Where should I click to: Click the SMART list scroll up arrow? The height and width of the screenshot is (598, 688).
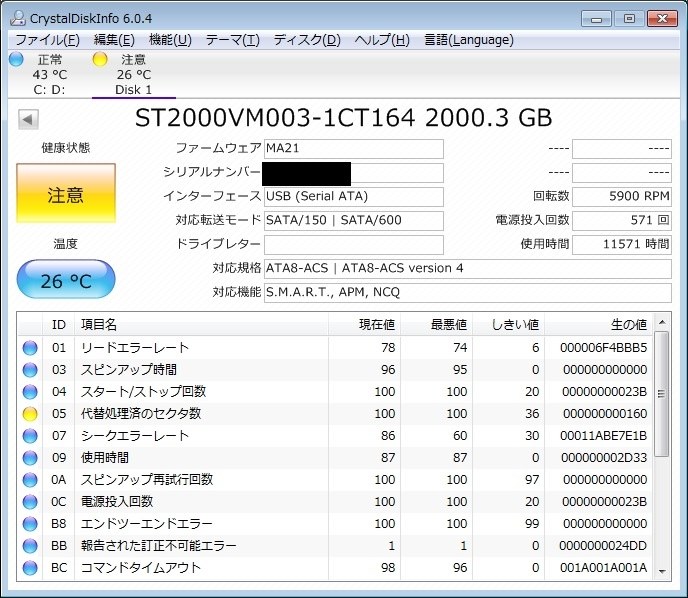click(662, 322)
